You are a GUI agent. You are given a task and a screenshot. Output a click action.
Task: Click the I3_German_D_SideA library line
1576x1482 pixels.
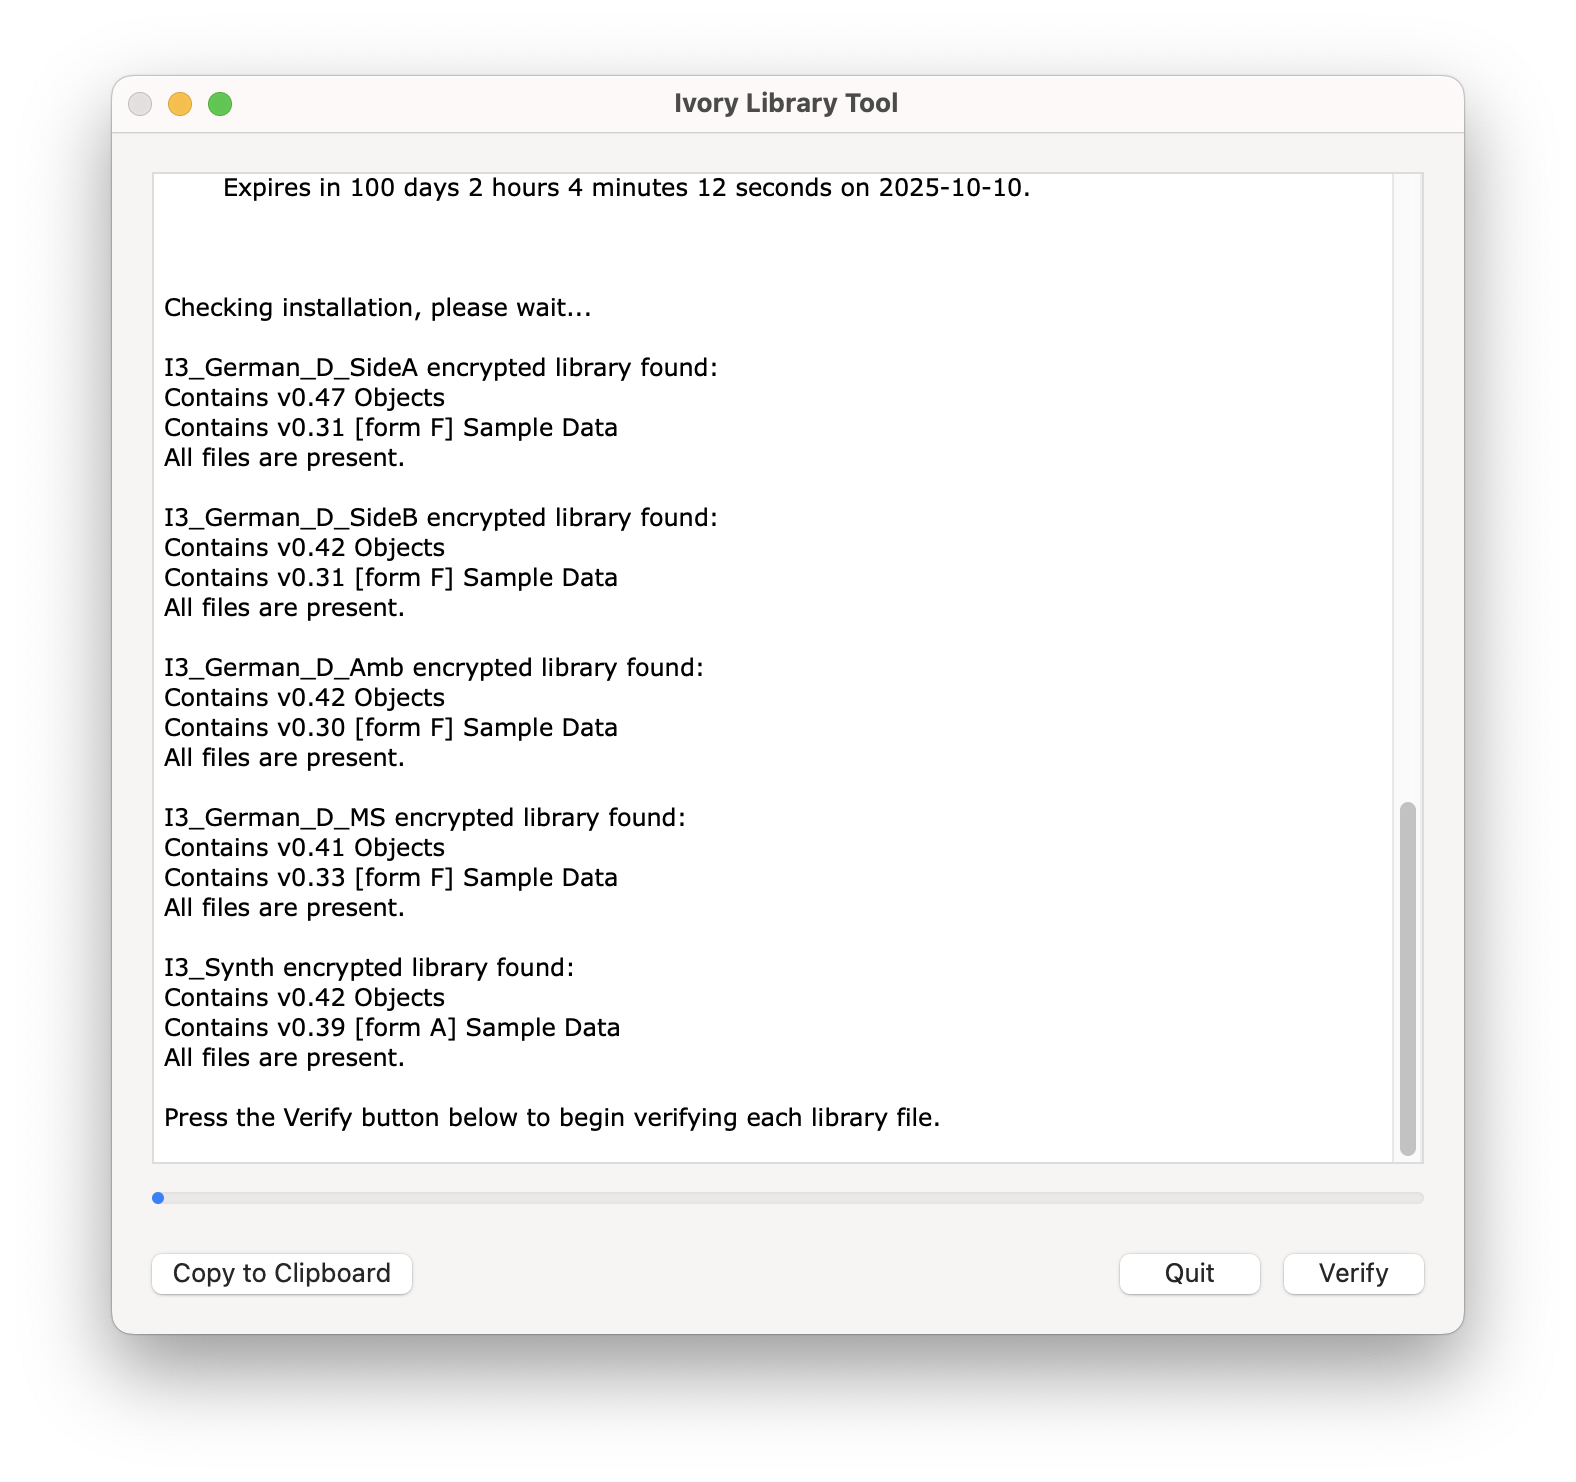441,367
